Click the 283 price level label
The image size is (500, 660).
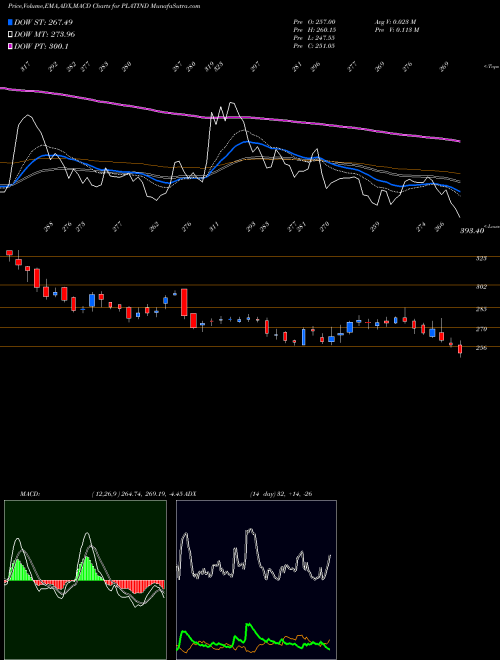(481, 309)
